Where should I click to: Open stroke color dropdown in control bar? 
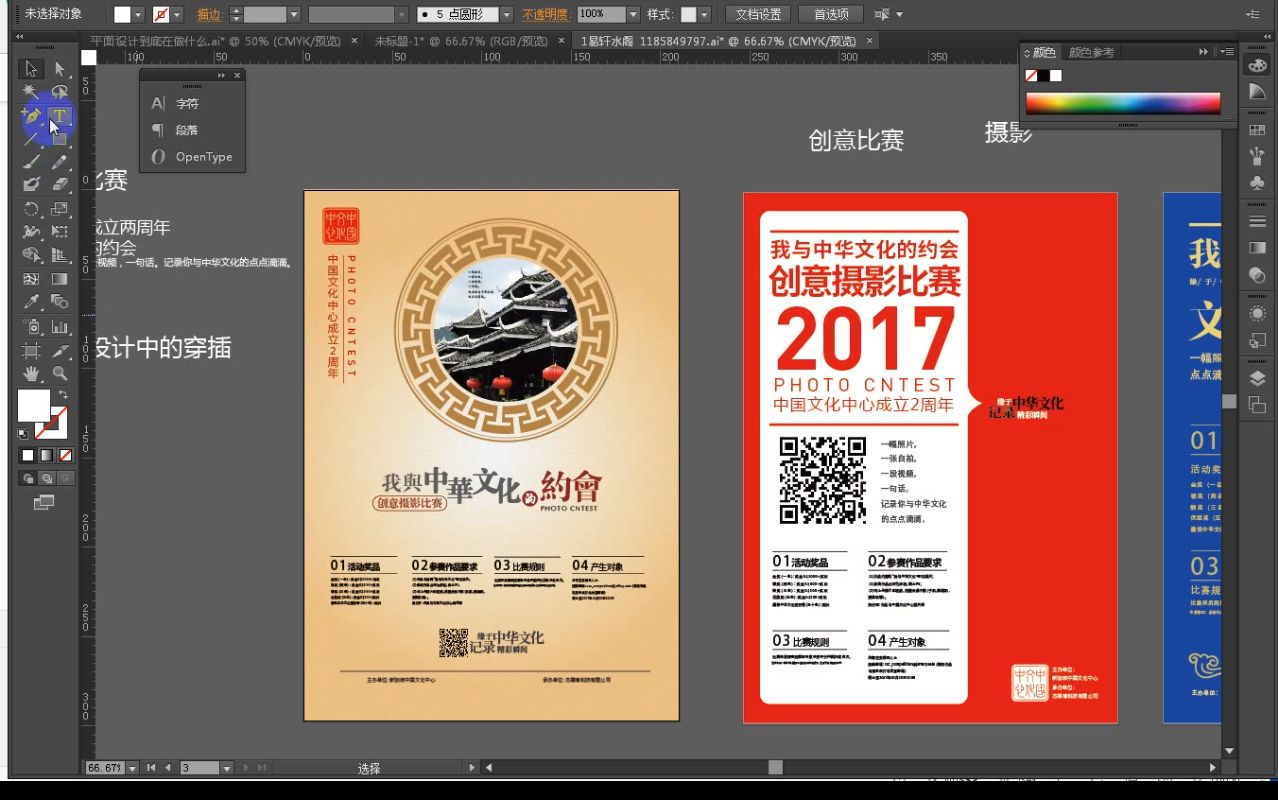[x=178, y=15]
